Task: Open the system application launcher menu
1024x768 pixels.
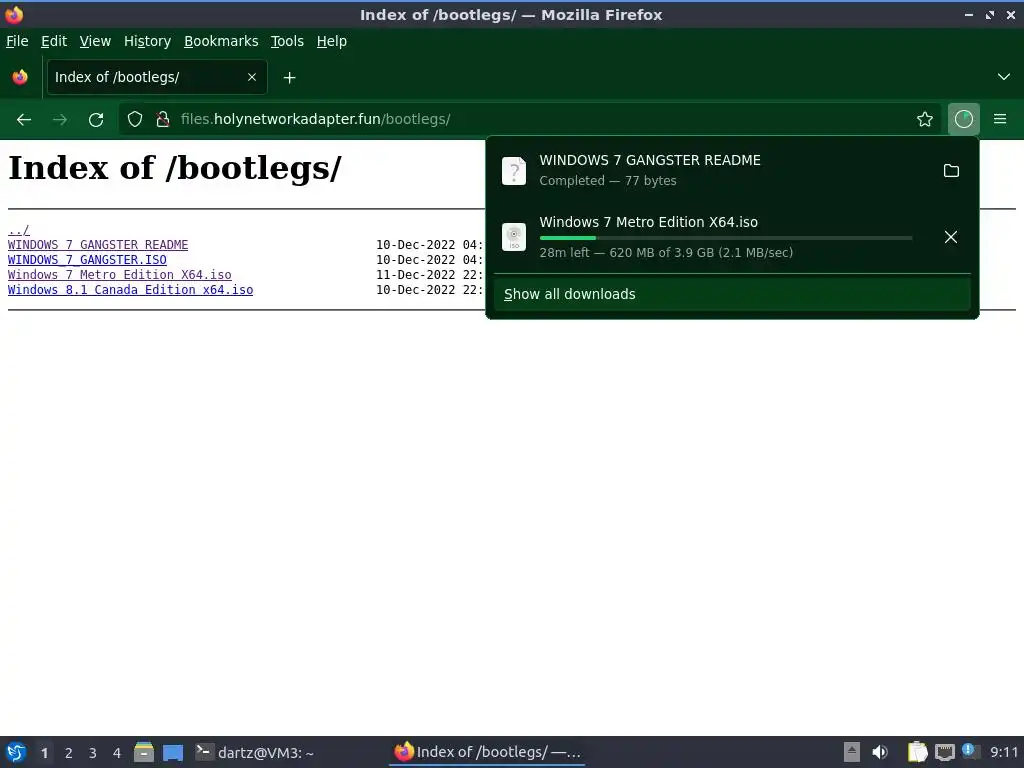Action: click(16, 752)
